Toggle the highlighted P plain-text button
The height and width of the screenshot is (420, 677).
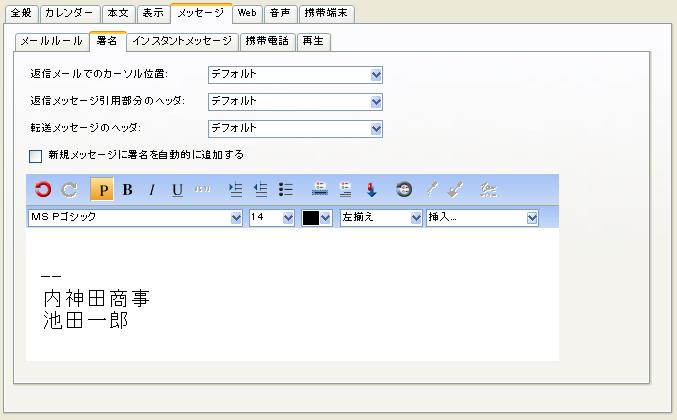pyautogui.click(x=102, y=189)
